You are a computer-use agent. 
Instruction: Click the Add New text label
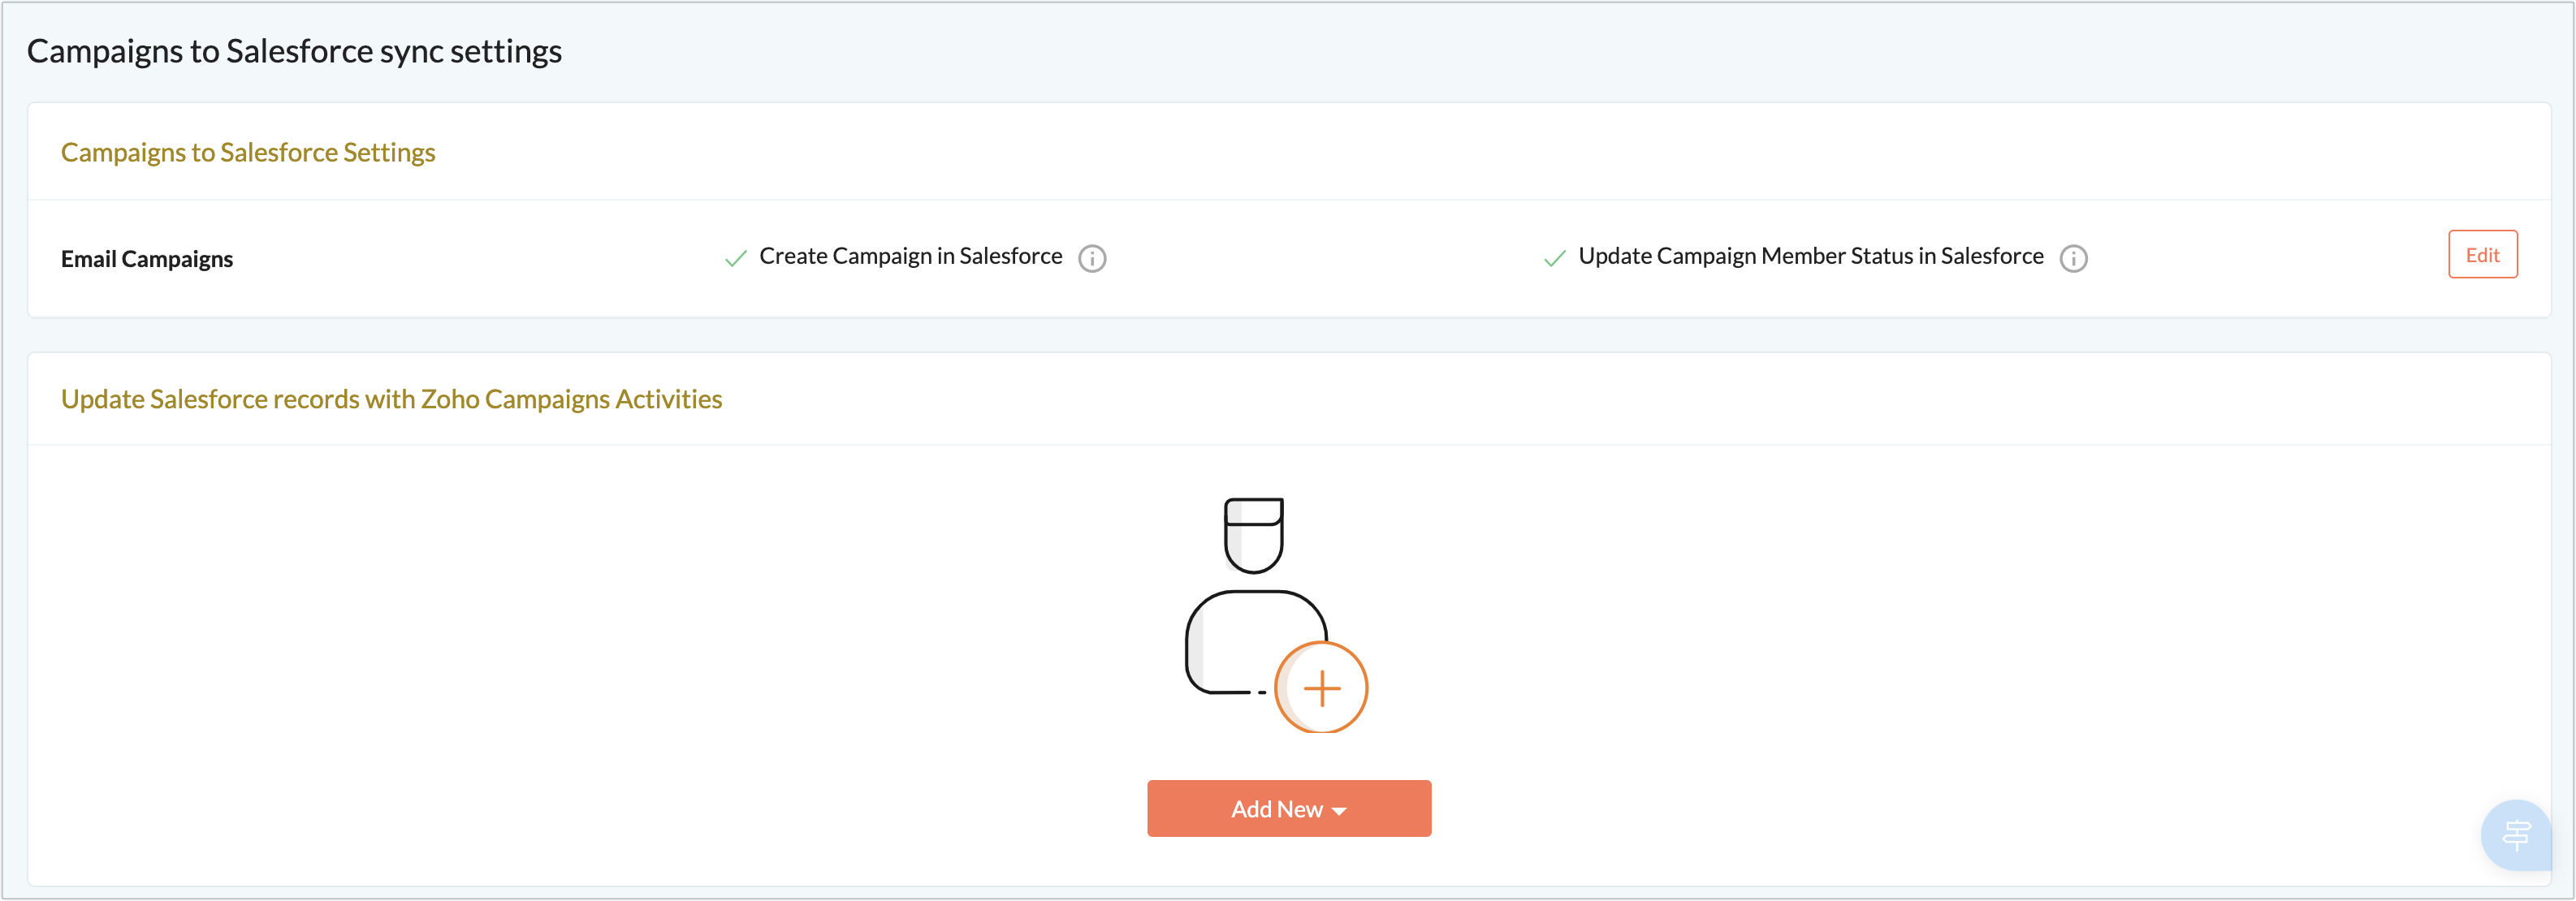[1276, 809]
